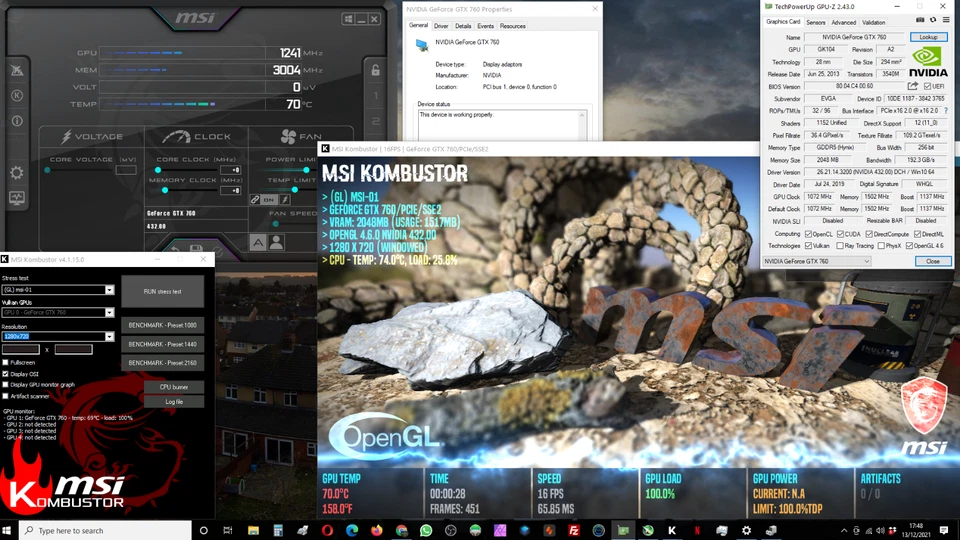Screen dimensions: 960x540
Task: Click Bus Interface question mark icon
Action: tap(946, 111)
